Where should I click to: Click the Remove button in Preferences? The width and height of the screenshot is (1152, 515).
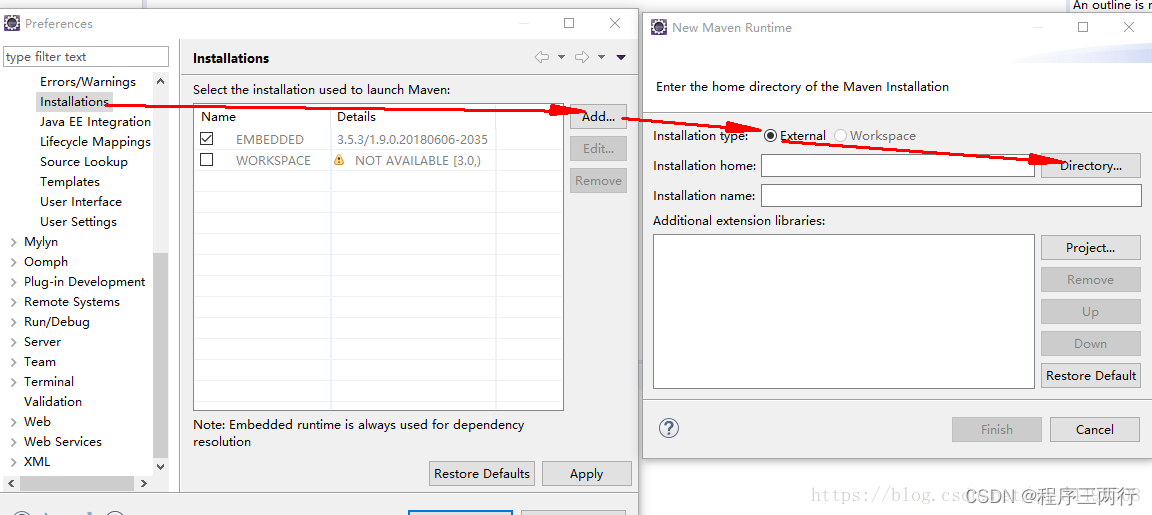coord(598,181)
